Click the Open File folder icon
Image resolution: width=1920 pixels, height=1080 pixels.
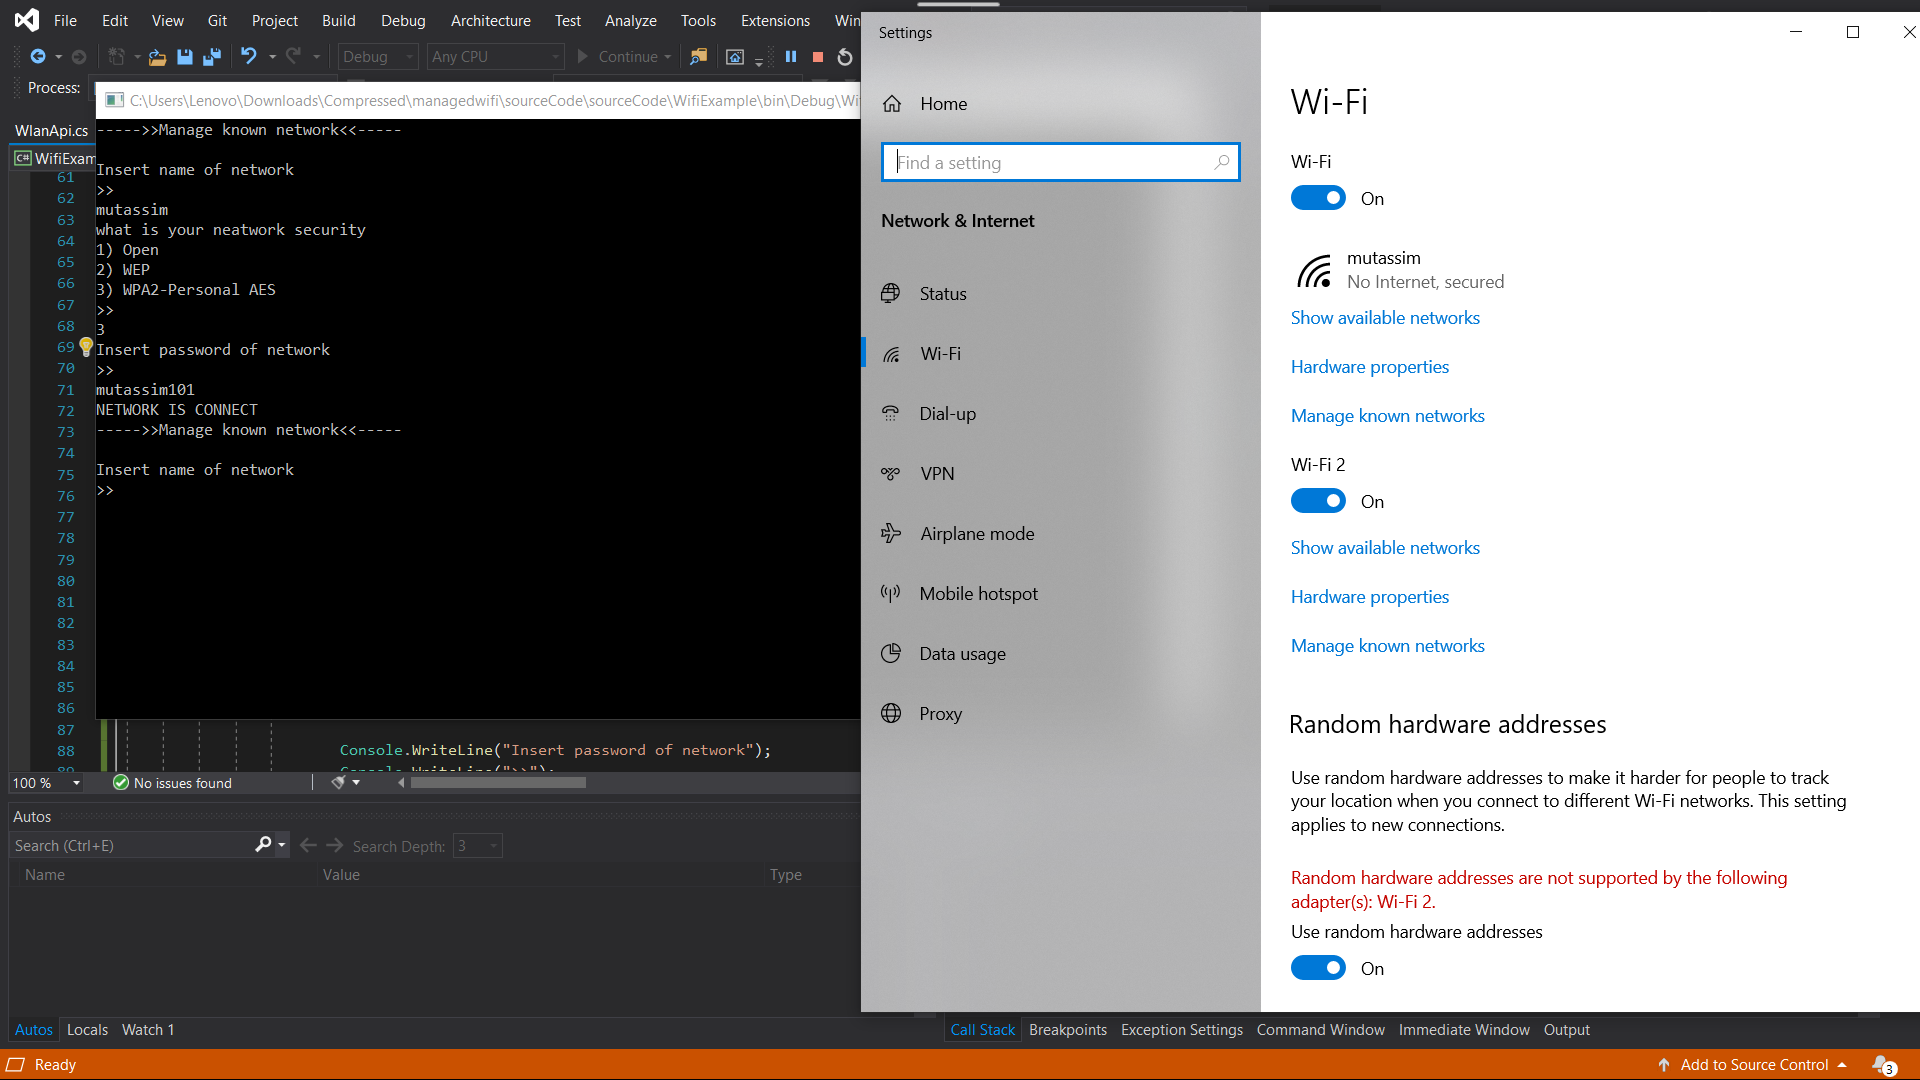point(157,57)
